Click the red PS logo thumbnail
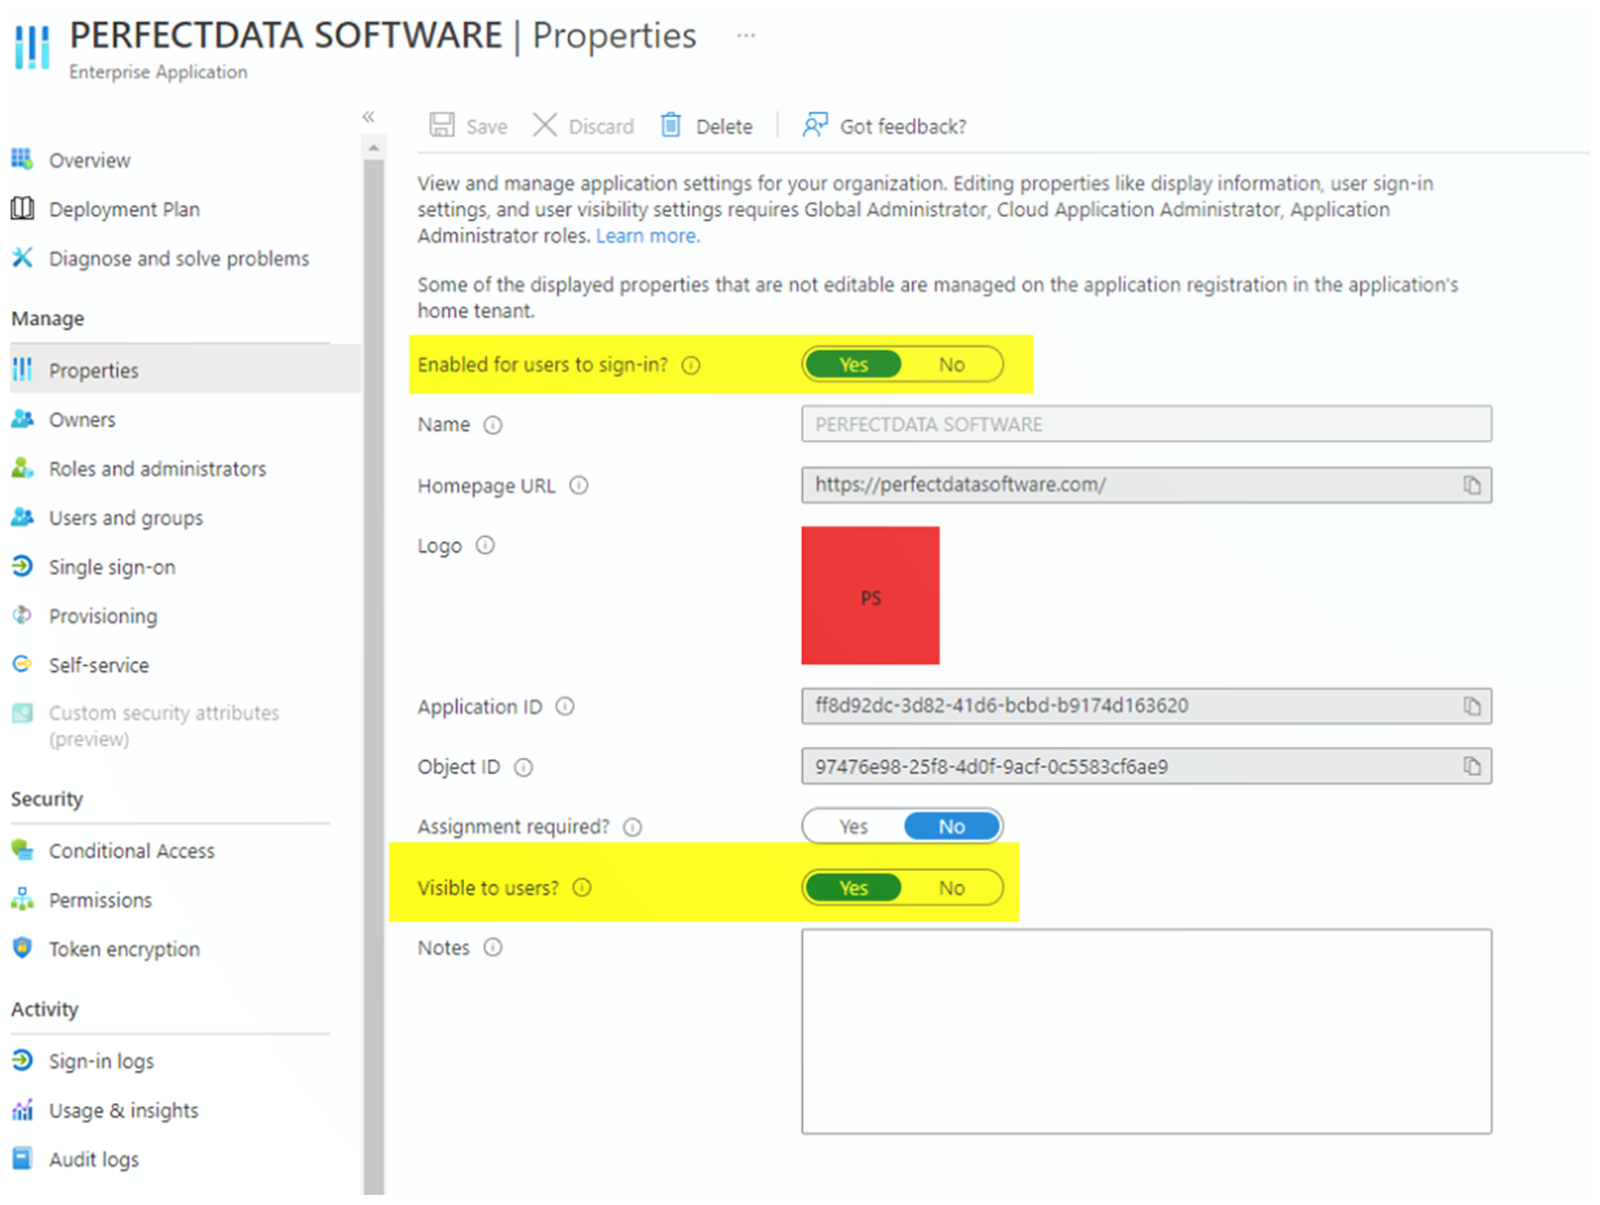The width and height of the screenshot is (1600, 1205). [870, 595]
